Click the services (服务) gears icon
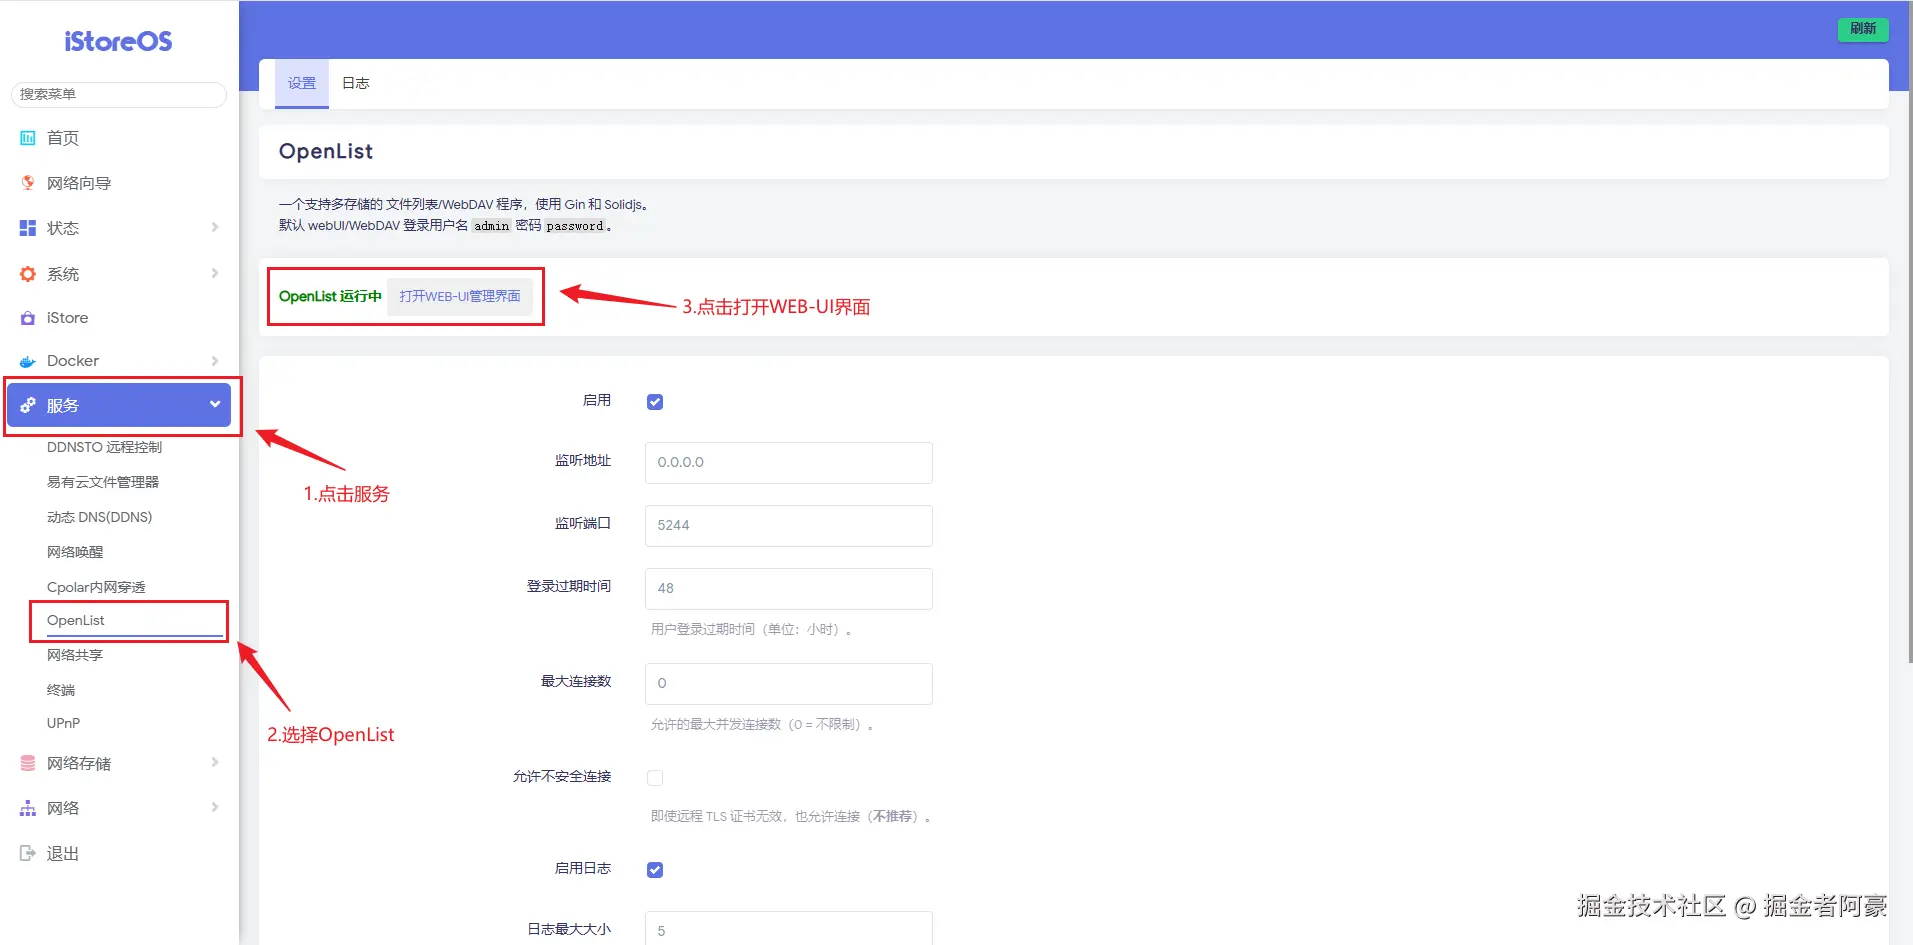Screen dimensions: 1913x945 (x=28, y=405)
